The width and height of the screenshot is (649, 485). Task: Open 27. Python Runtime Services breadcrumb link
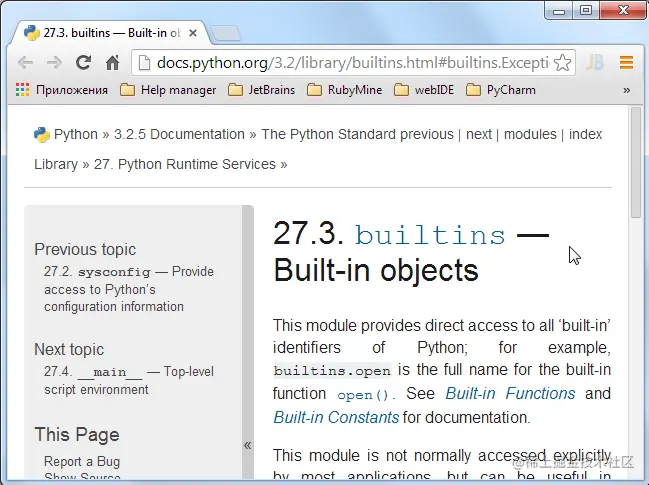point(185,164)
